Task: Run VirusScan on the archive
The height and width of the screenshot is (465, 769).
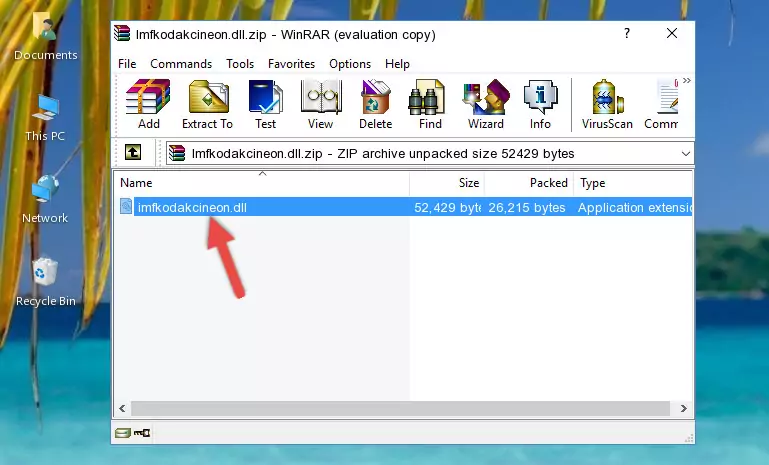Action: tap(607, 104)
